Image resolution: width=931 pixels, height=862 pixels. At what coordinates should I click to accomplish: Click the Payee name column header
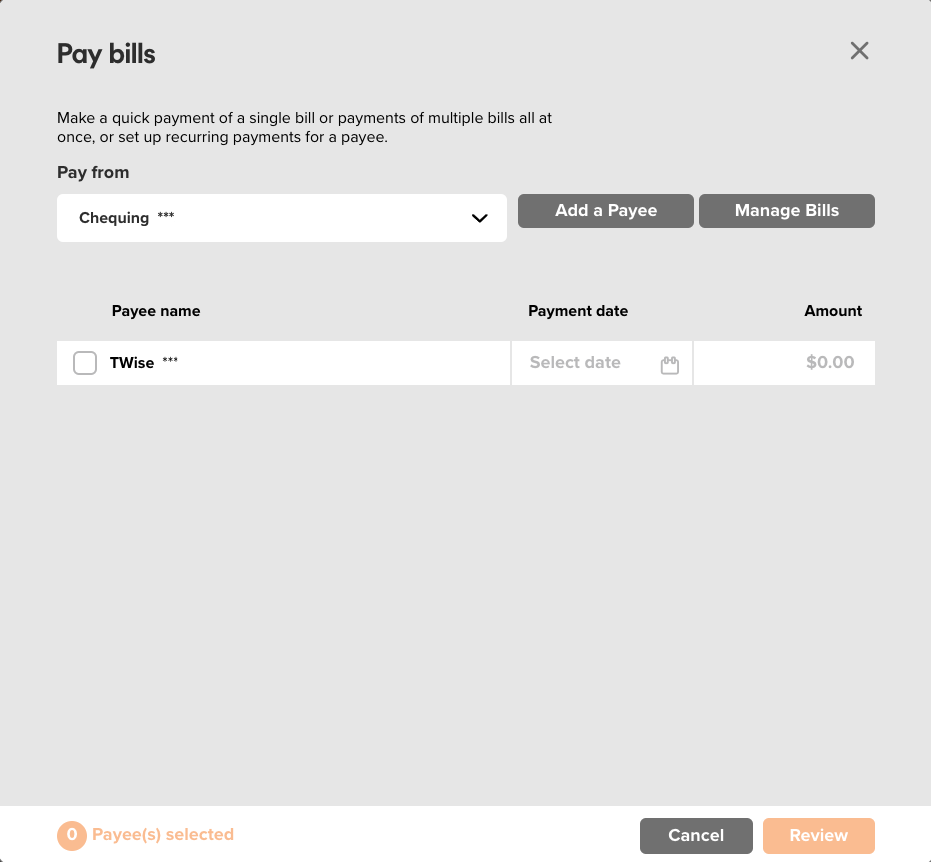(156, 311)
